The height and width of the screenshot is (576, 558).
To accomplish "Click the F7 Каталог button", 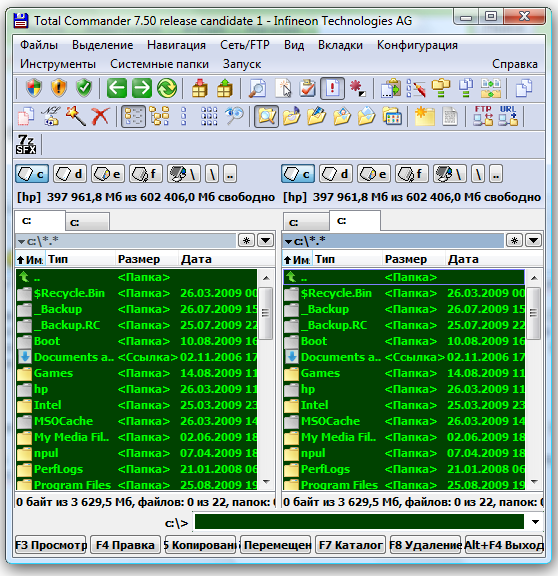I will coord(350,545).
